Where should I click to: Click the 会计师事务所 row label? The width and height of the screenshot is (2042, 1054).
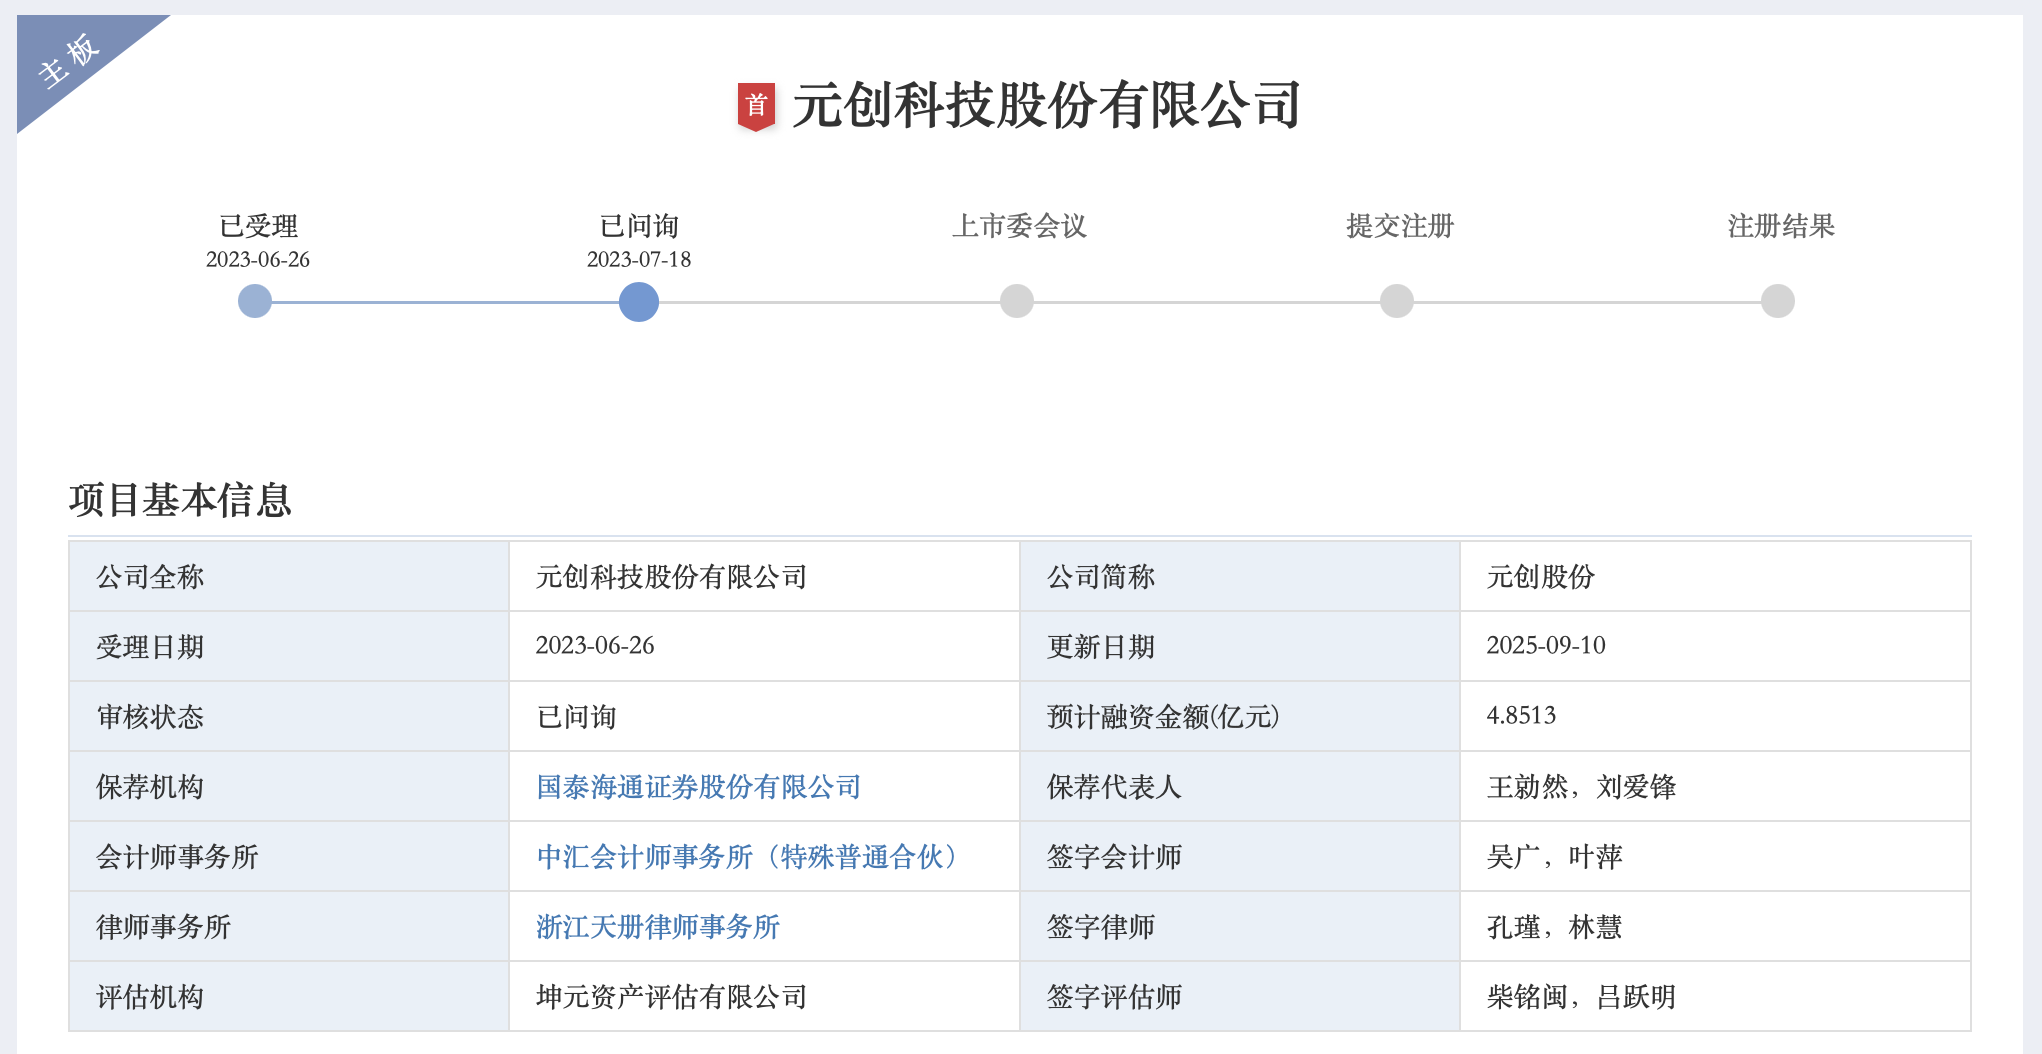[x=177, y=857]
